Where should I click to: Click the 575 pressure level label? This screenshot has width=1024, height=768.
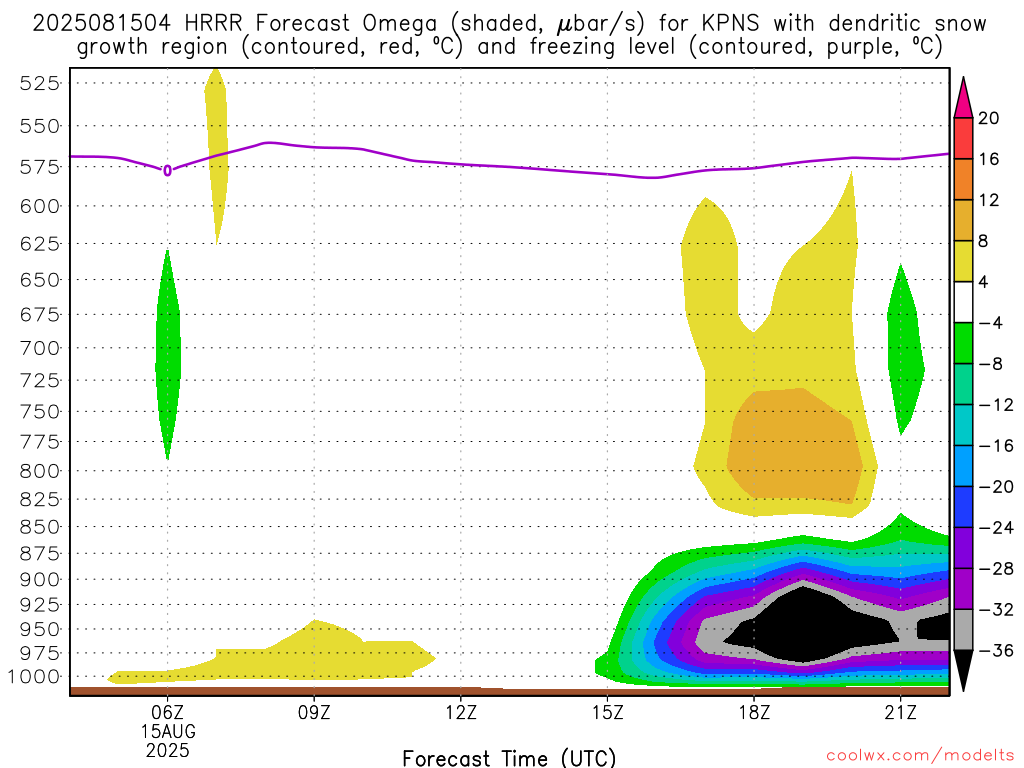39,167
